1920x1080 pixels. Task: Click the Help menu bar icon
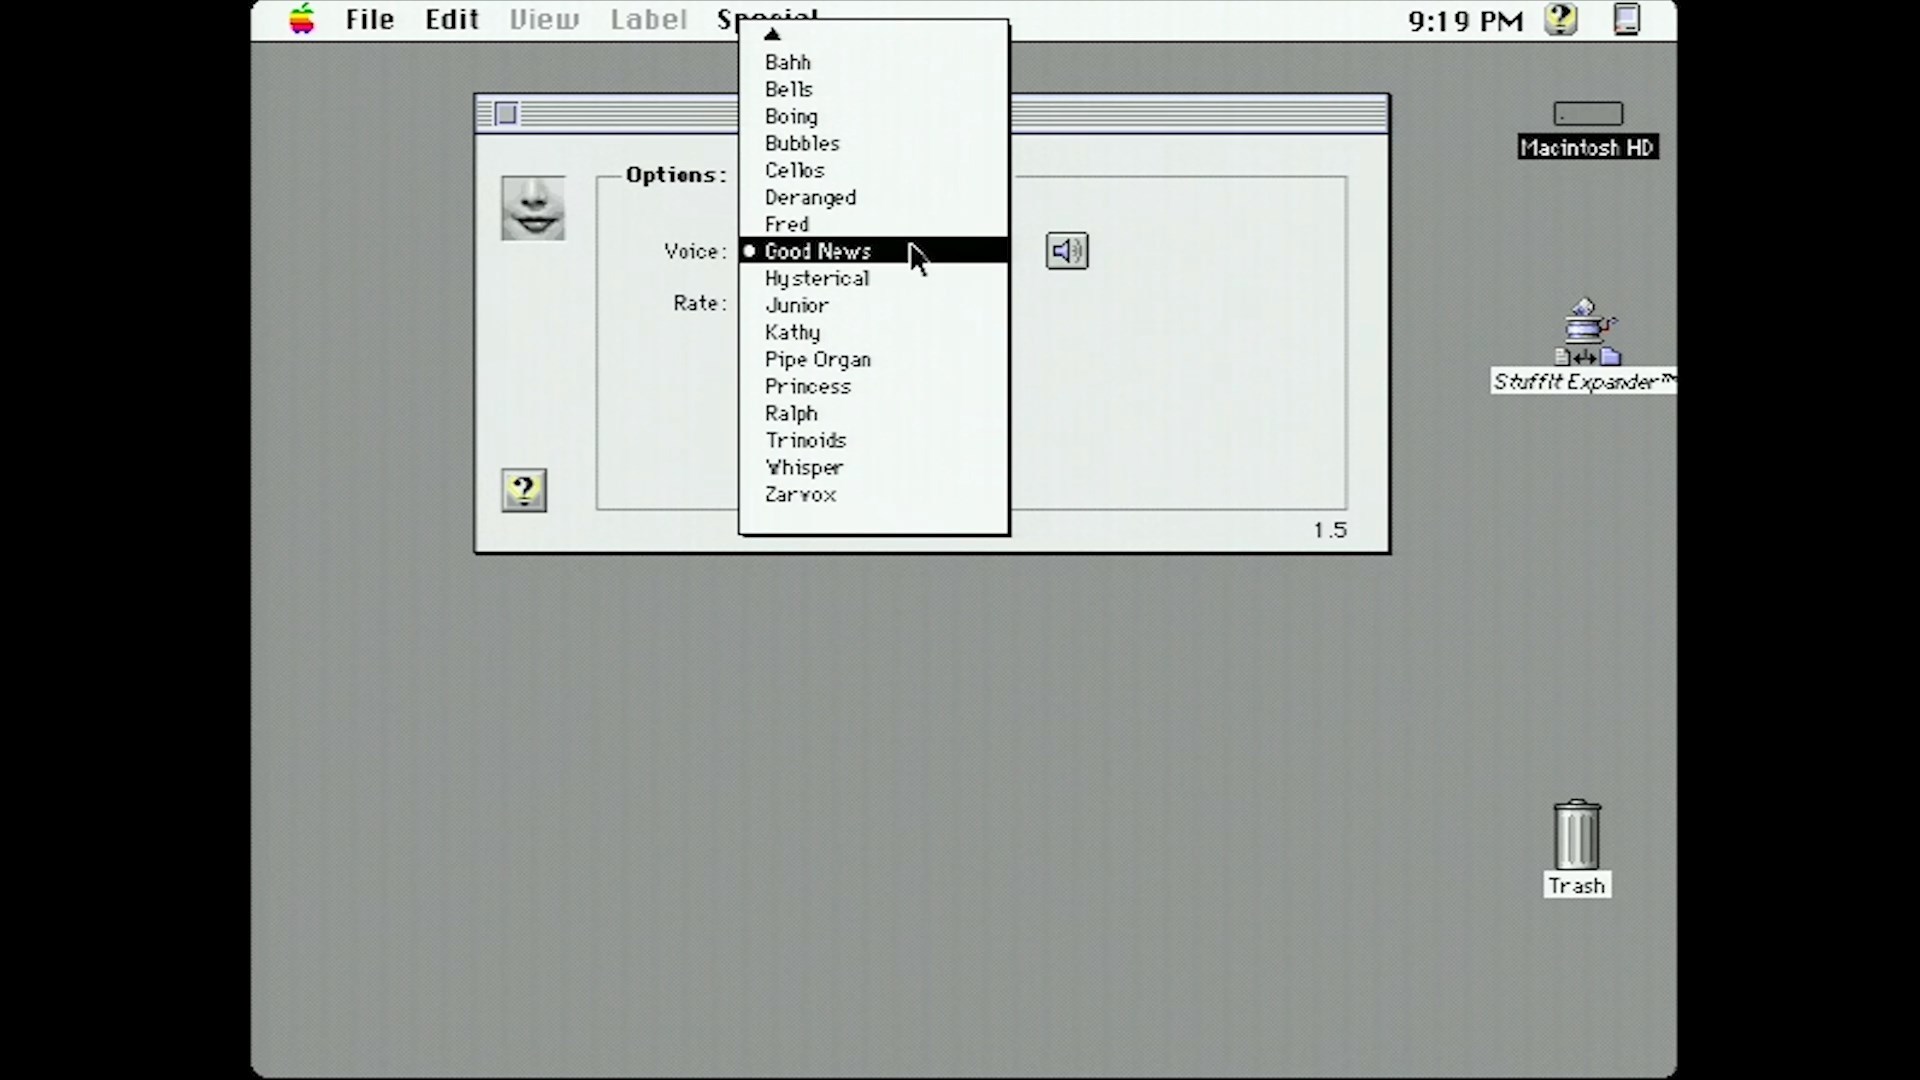pos(1559,18)
